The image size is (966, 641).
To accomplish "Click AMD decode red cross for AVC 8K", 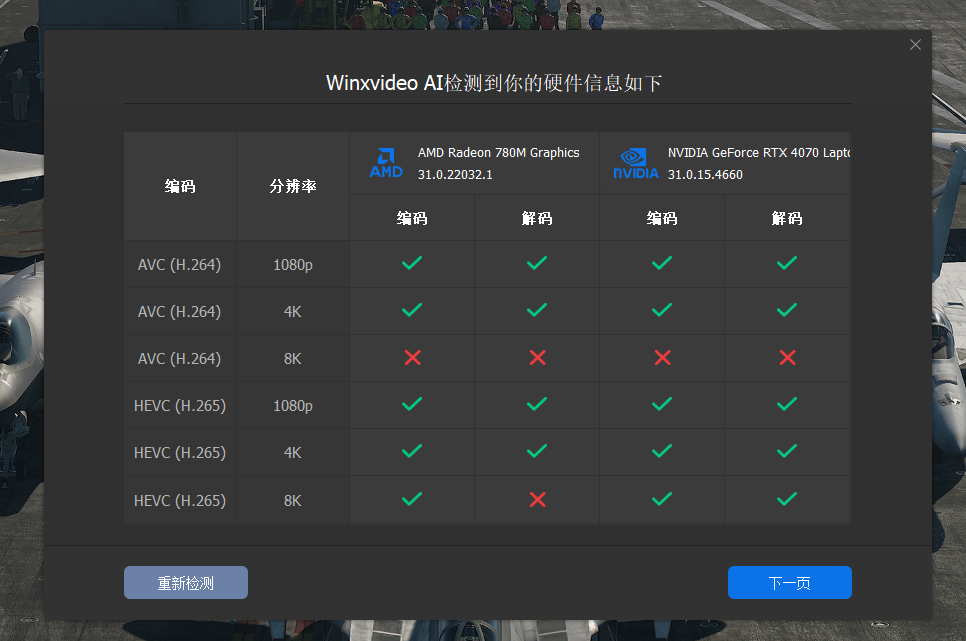I will click(x=538, y=357).
